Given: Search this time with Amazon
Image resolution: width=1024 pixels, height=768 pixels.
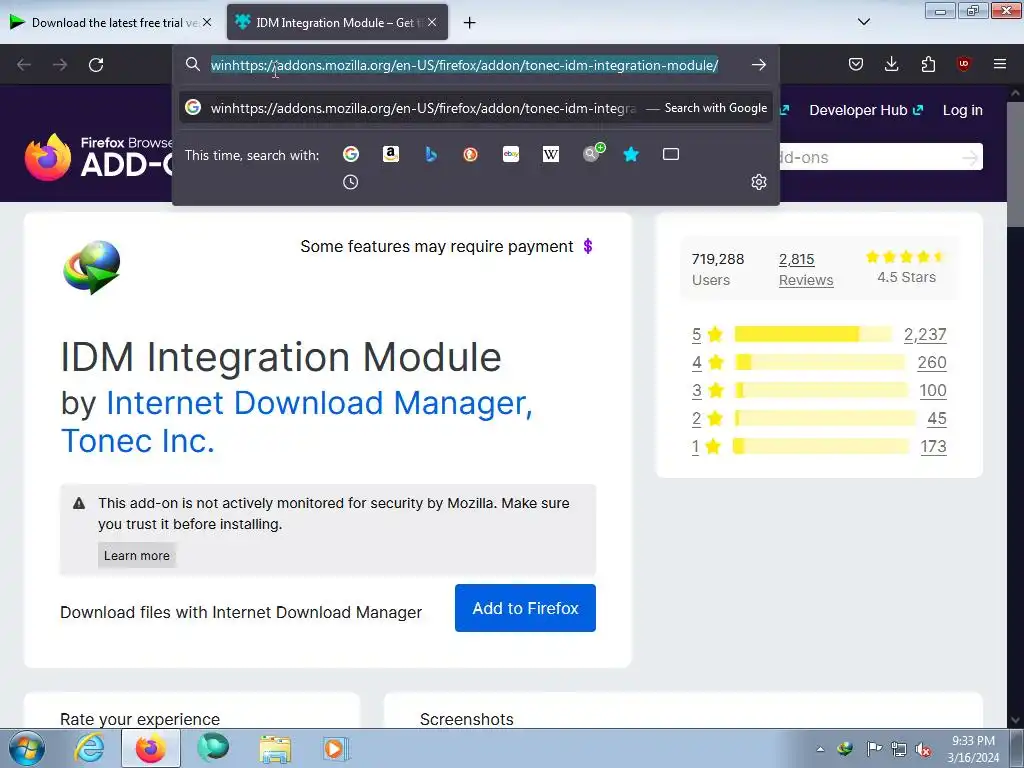Looking at the screenshot, I should [391, 154].
